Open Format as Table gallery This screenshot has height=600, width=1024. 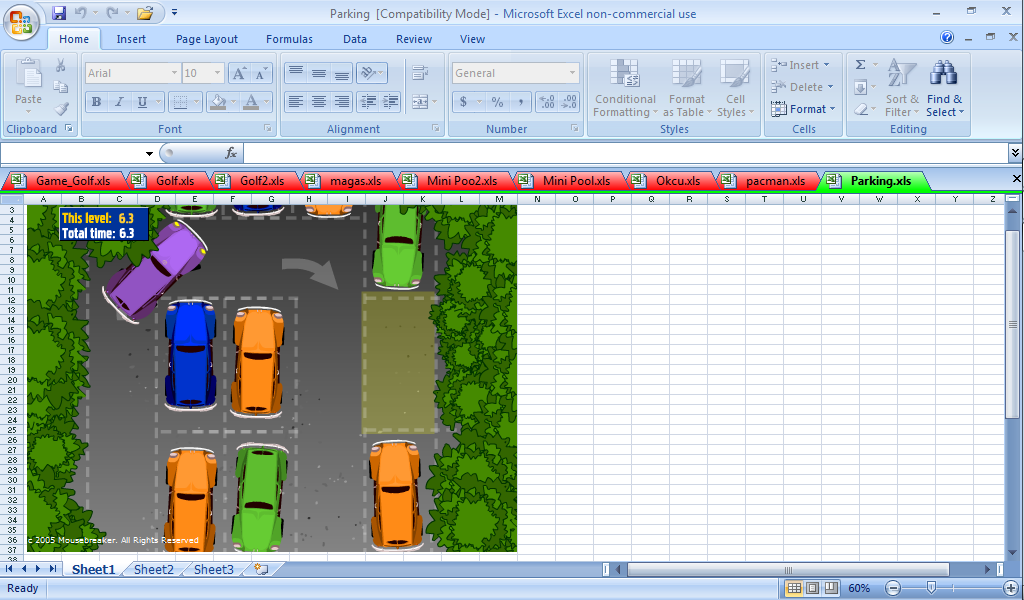coord(686,89)
